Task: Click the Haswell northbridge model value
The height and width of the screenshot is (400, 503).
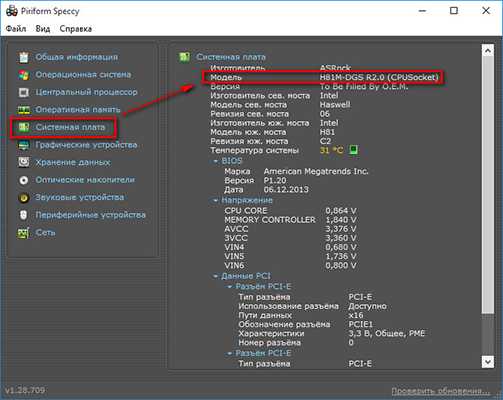Action: click(x=335, y=105)
